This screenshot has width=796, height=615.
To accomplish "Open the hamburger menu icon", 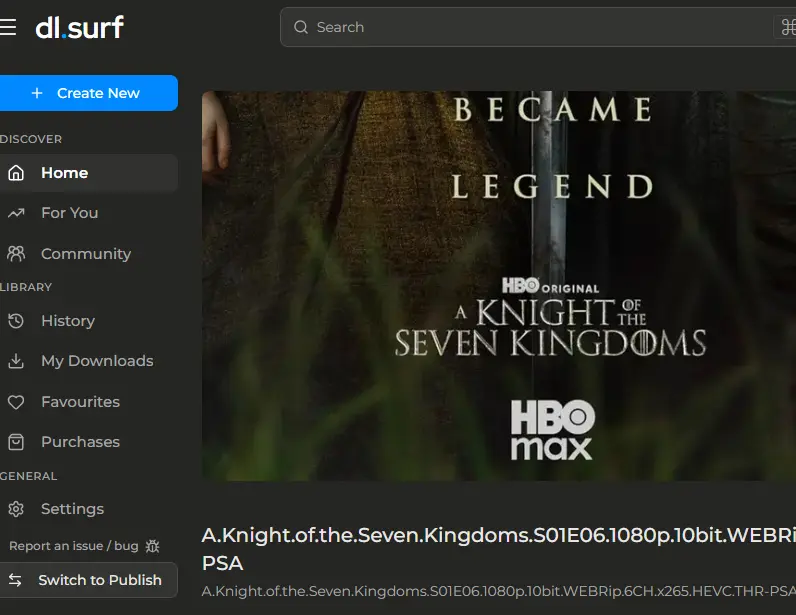I will (8, 27).
